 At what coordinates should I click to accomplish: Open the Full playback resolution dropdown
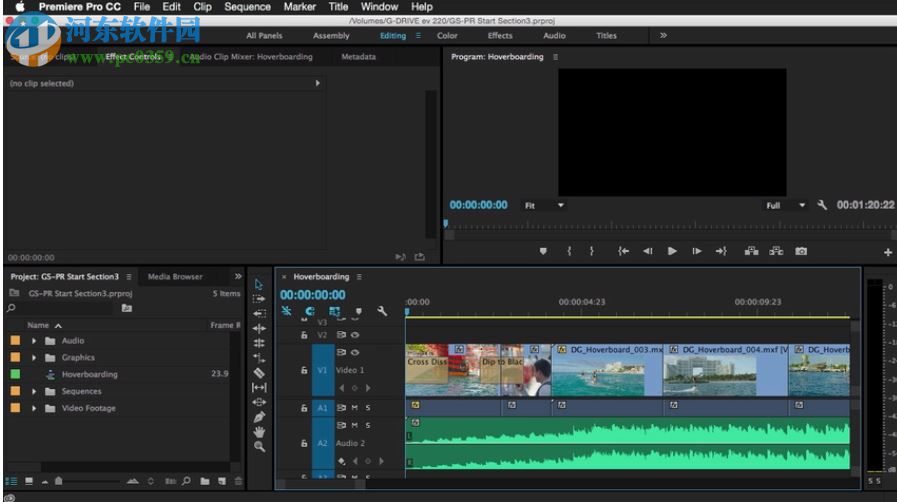[785, 205]
